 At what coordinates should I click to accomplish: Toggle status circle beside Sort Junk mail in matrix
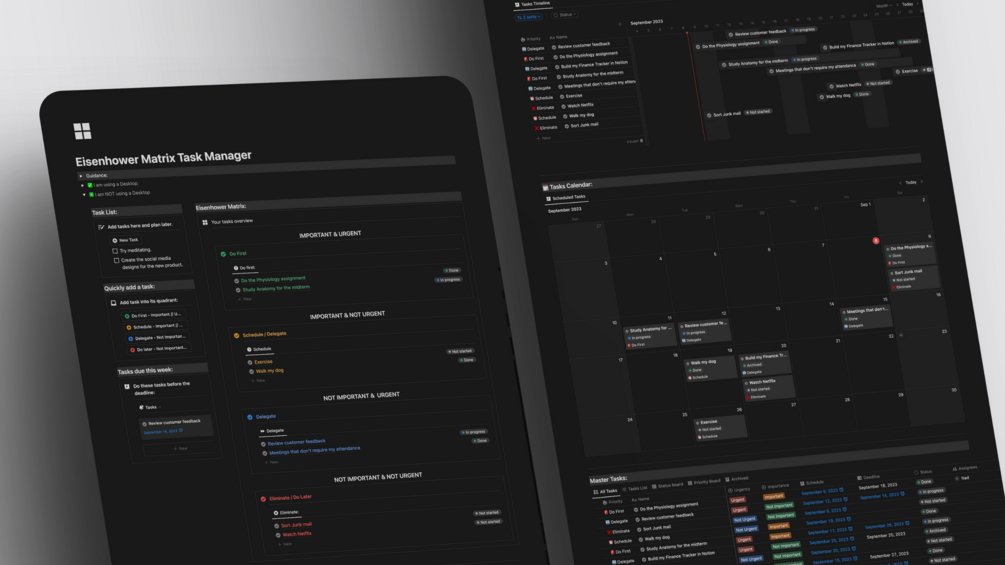(277, 526)
